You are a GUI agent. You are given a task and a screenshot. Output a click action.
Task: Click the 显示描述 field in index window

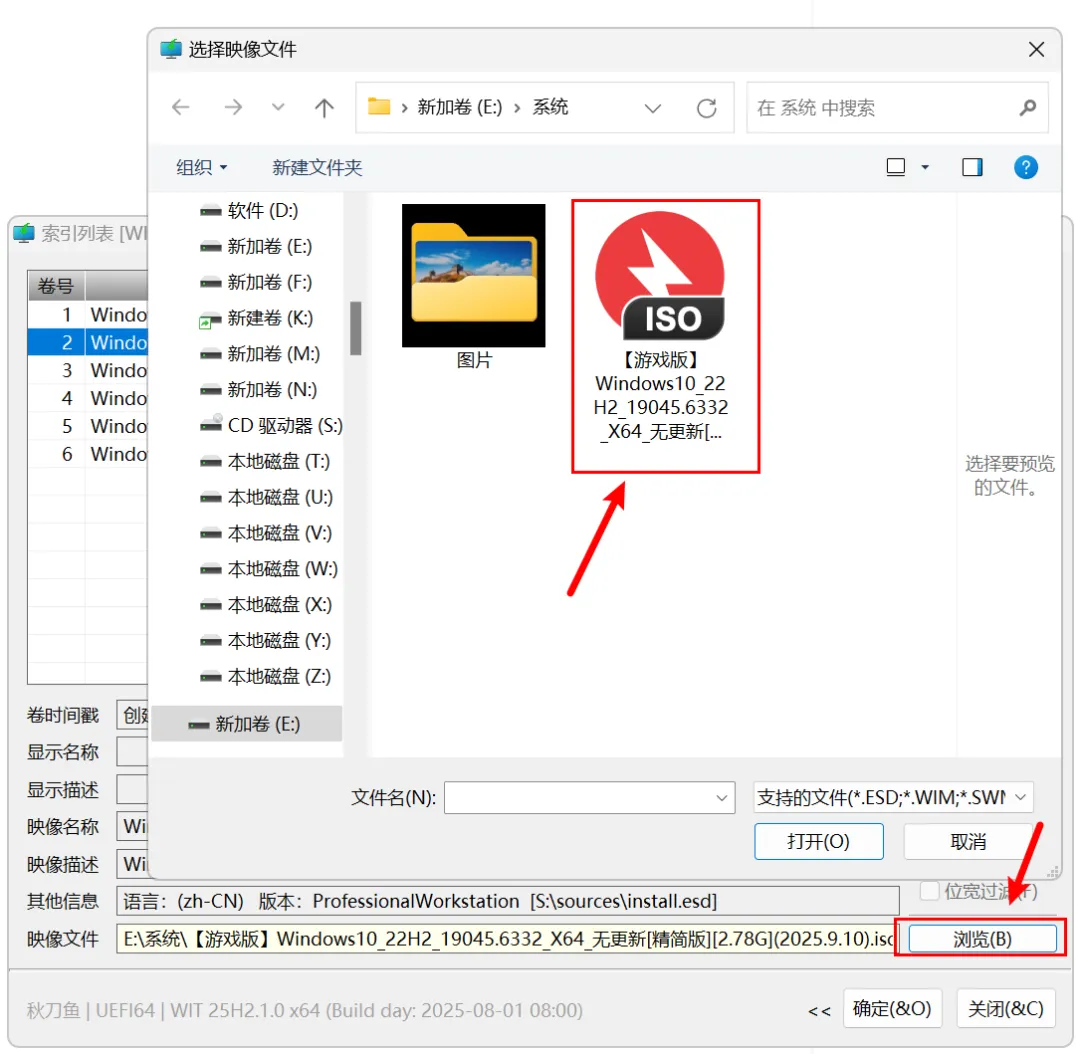coord(132,789)
